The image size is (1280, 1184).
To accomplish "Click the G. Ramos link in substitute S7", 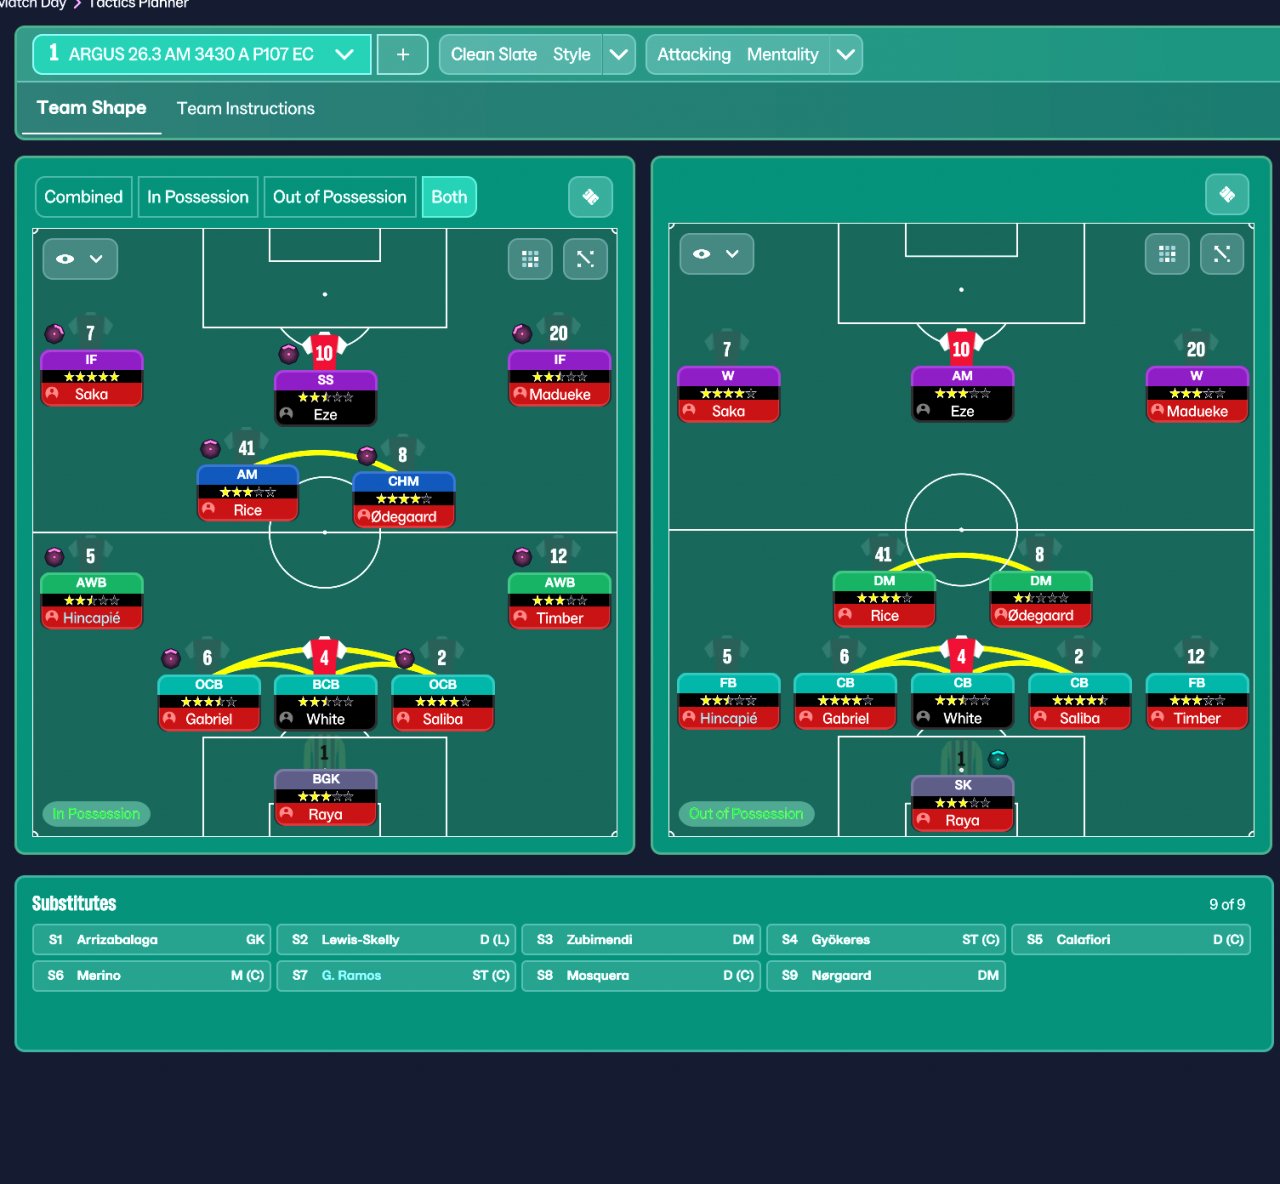I will point(351,976).
